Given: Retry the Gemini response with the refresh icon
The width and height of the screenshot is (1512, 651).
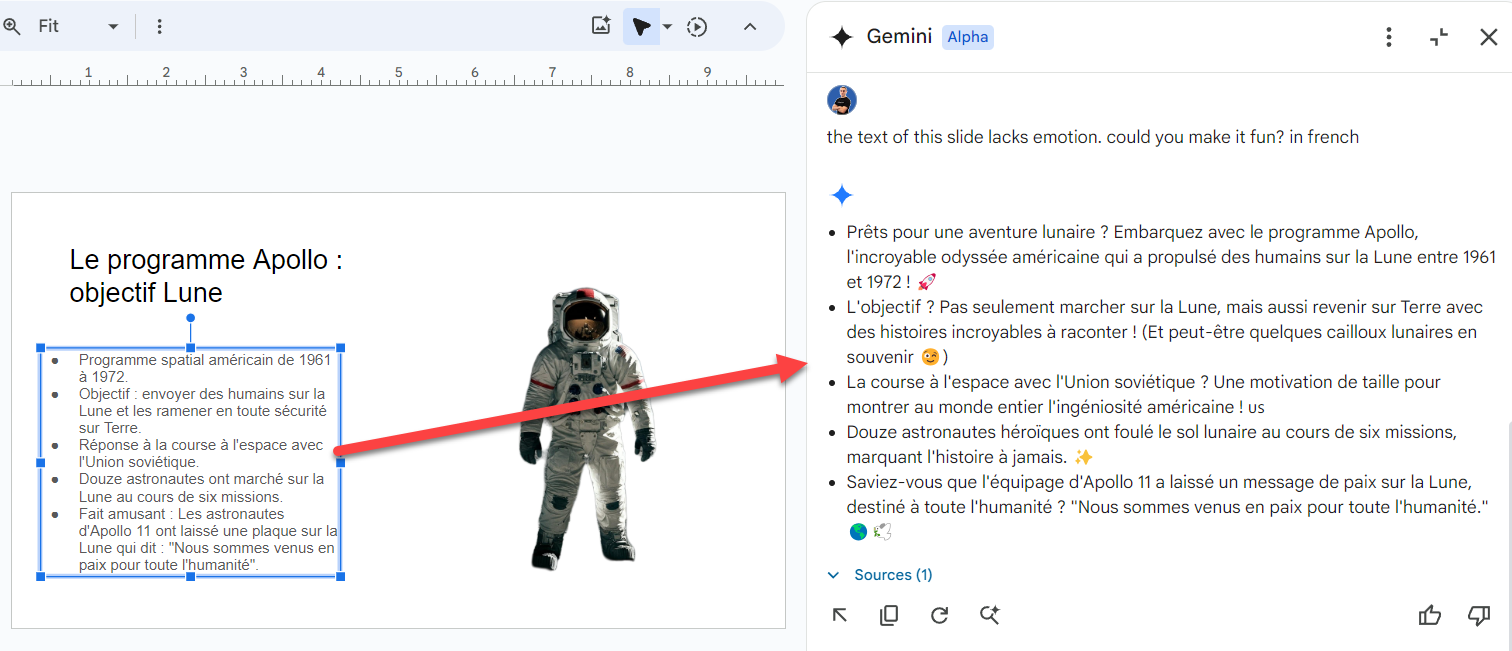Looking at the screenshot, I should click(x=939, y=615).
